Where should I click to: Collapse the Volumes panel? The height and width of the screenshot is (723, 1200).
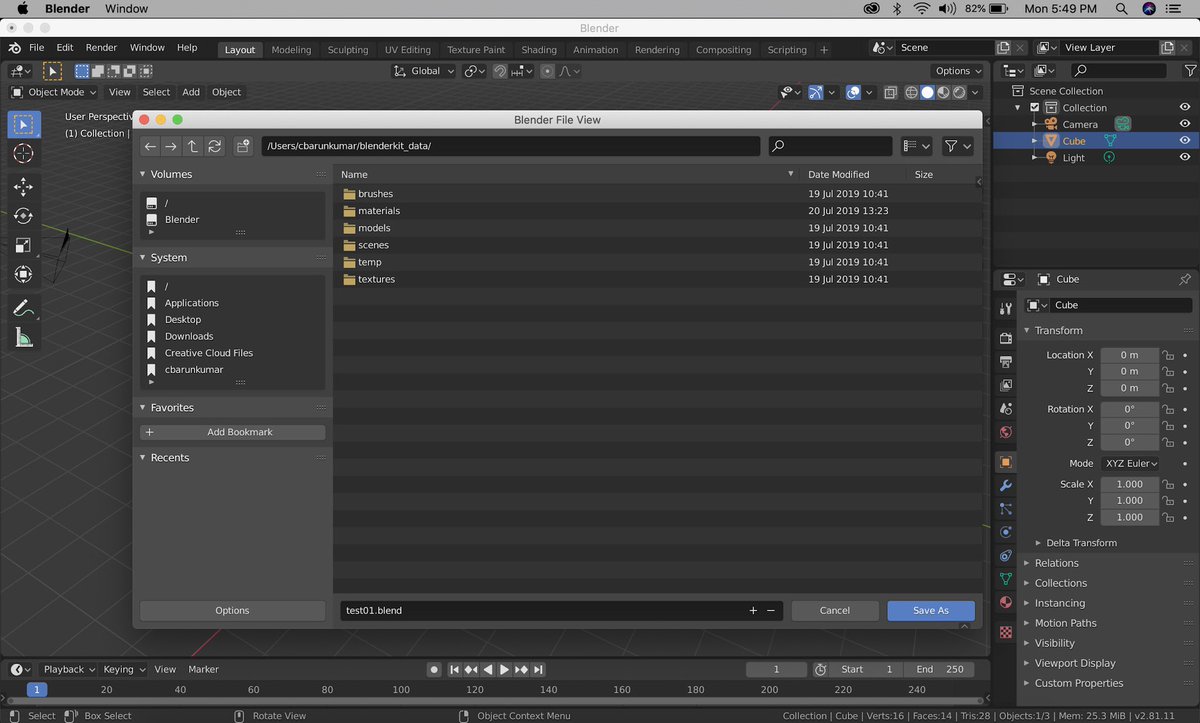[143, 174]
